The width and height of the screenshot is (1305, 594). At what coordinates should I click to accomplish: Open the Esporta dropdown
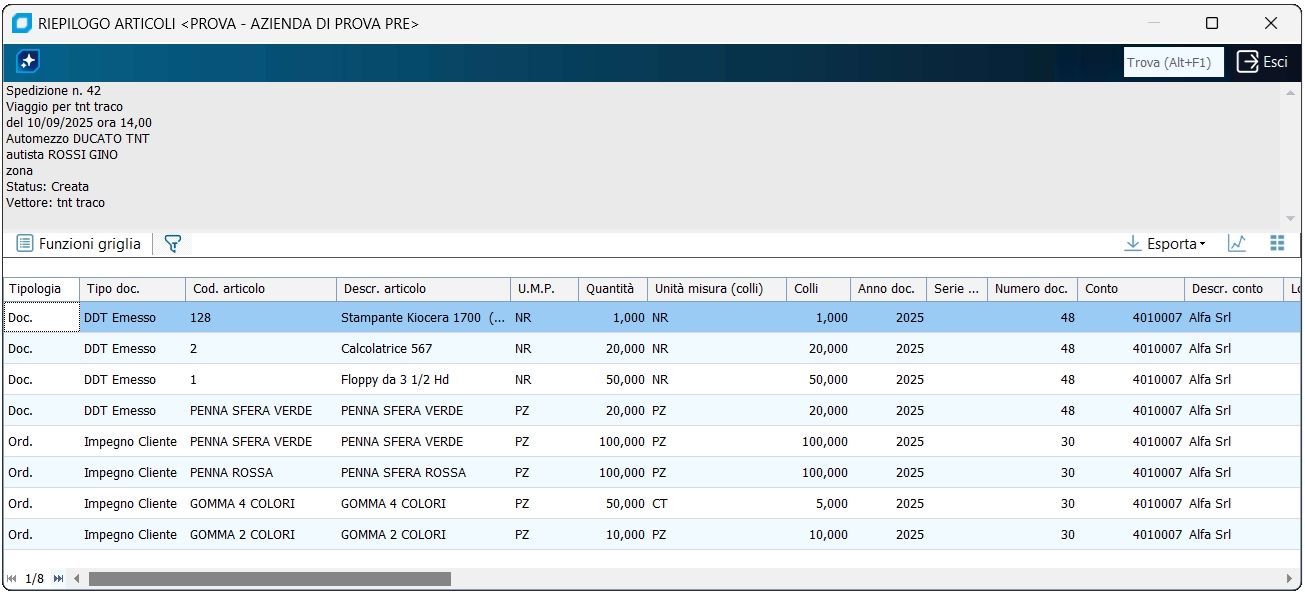[x=1165, y=243]
